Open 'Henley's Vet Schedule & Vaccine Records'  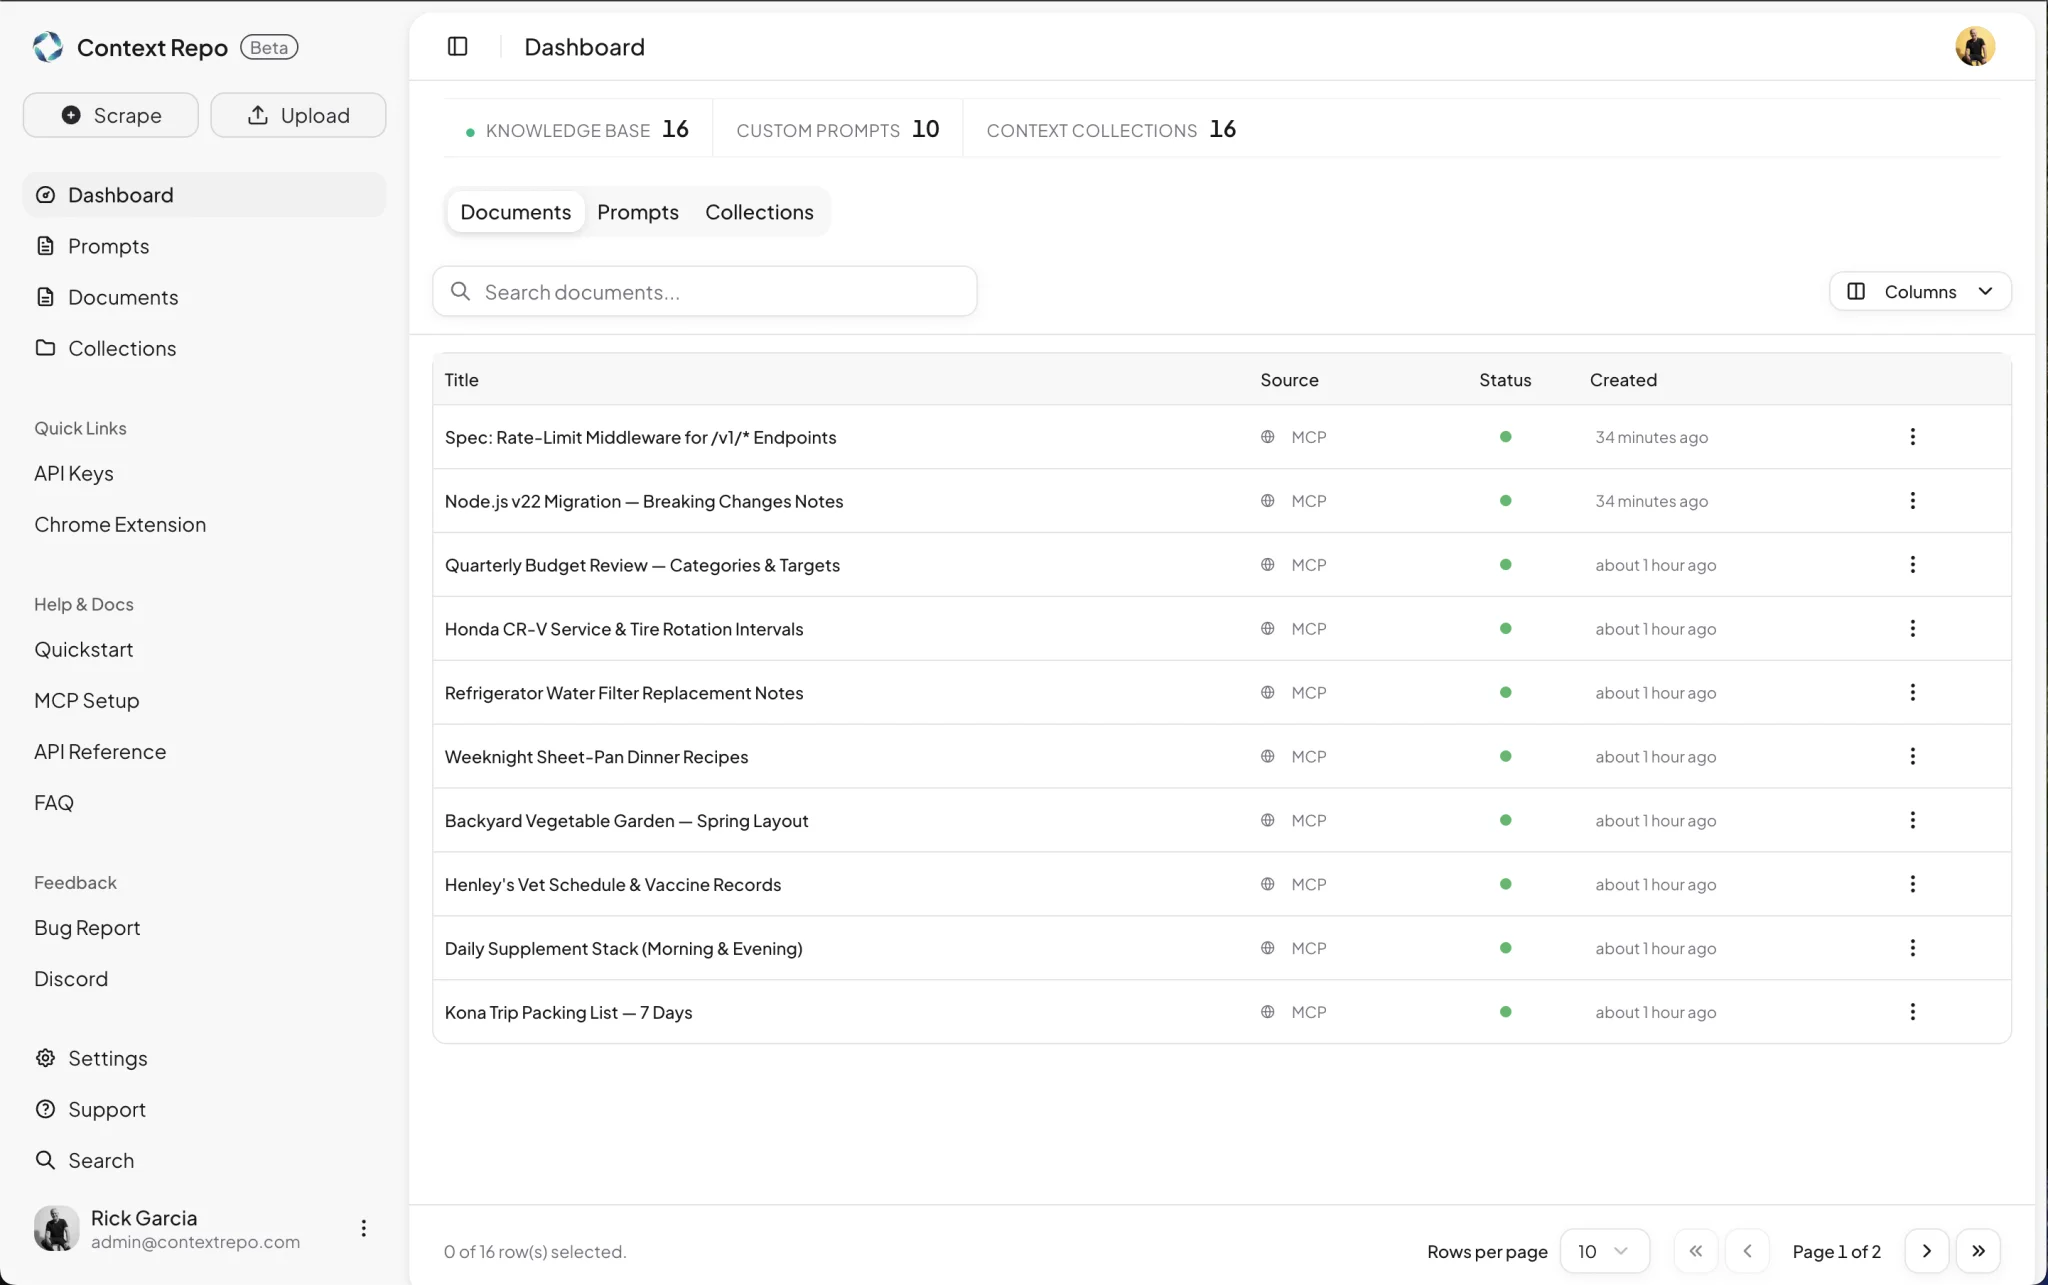pyautogui.click(x=613, y=885)
